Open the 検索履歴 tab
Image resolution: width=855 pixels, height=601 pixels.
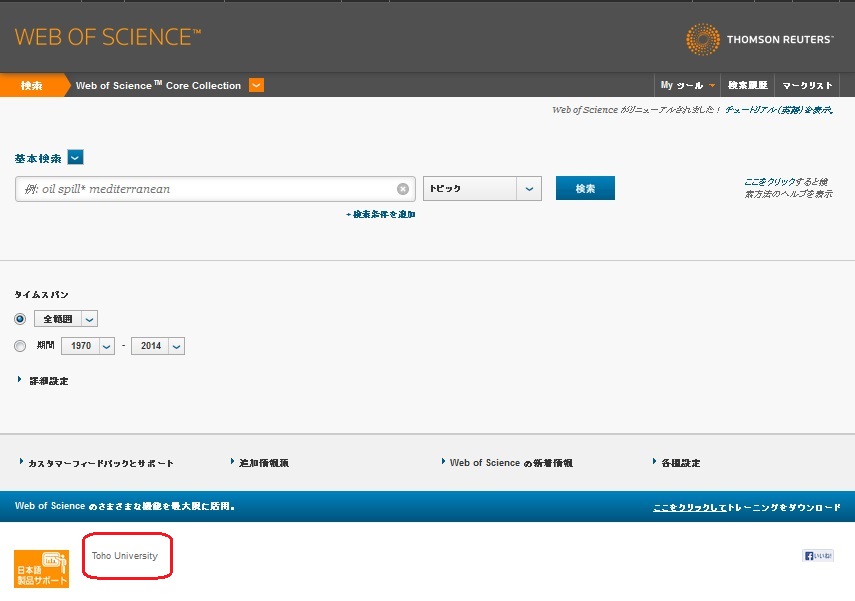[748, 85]
